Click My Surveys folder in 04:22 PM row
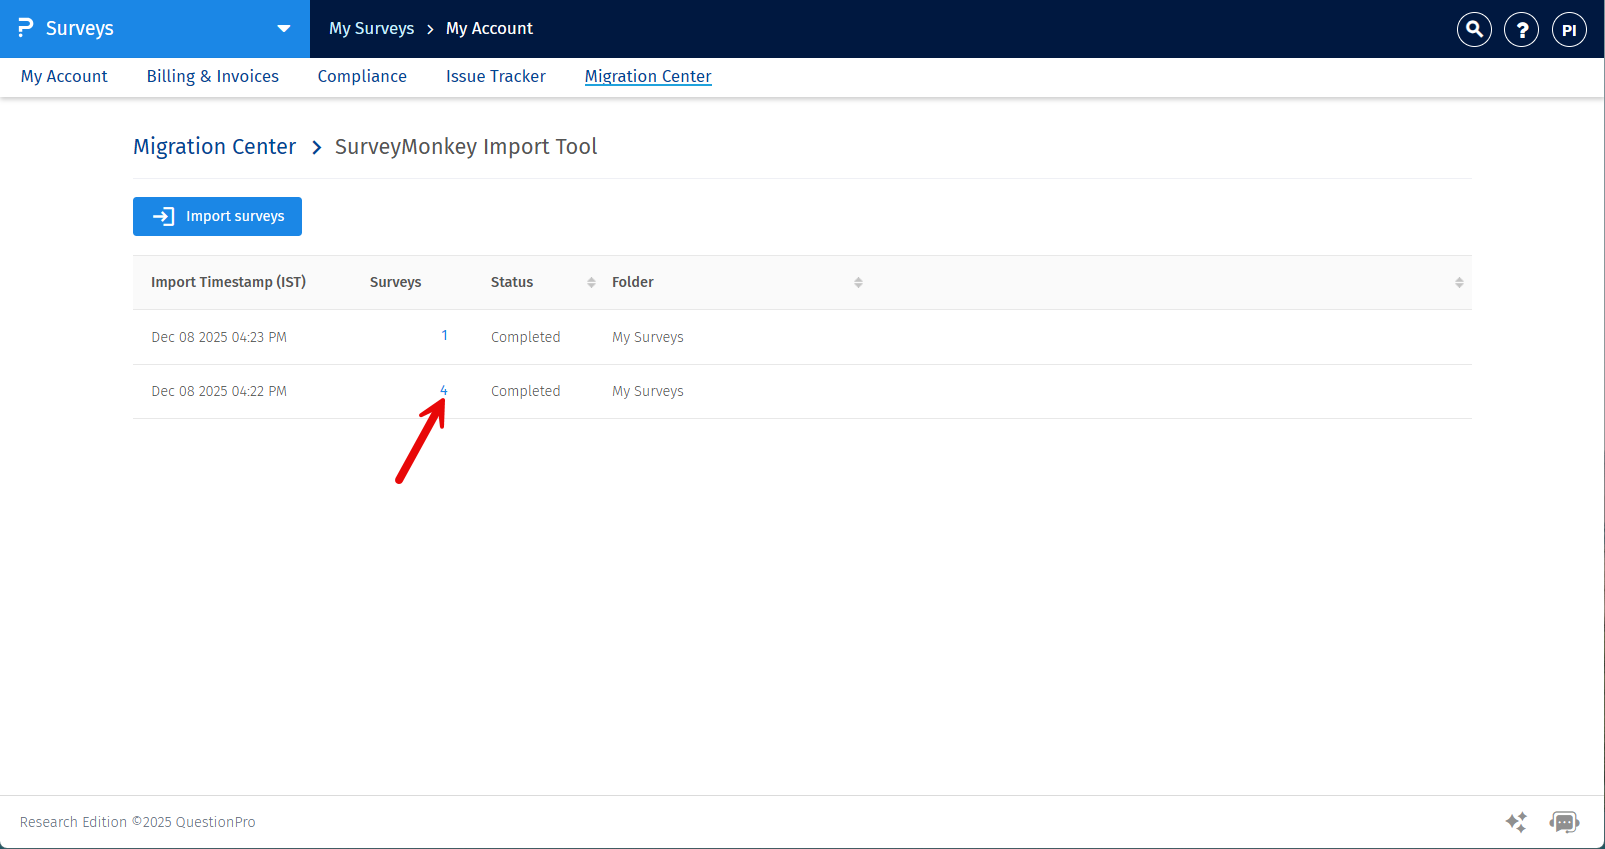 648,391
